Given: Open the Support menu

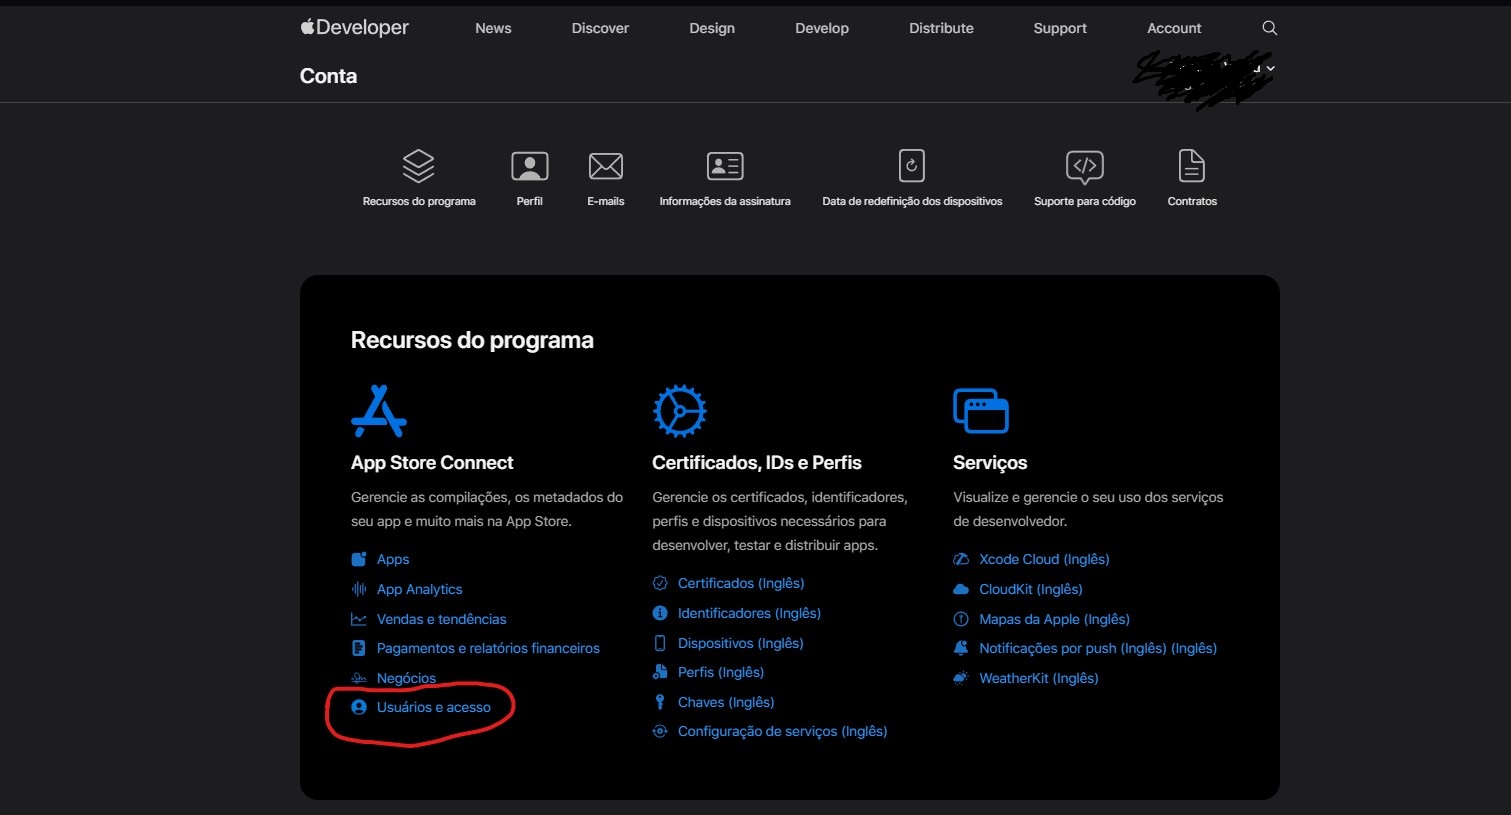Looking at the screenshot, I should click(1060, 28).
